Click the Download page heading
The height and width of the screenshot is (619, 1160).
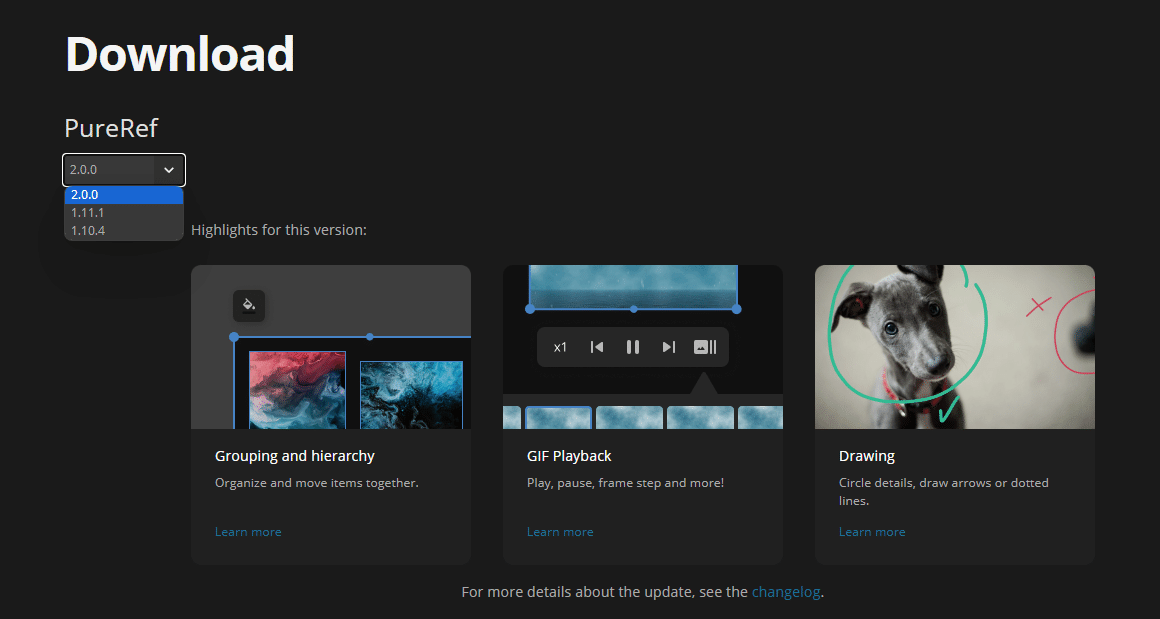click(x=180, y=54)
